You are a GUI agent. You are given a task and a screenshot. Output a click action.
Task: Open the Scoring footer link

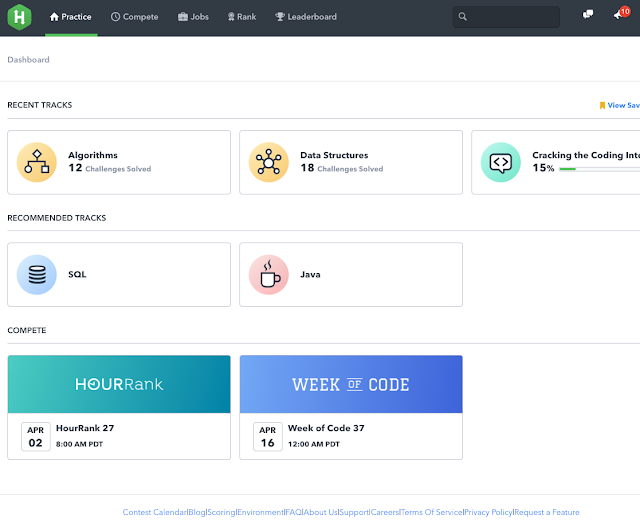click(222, 512)
